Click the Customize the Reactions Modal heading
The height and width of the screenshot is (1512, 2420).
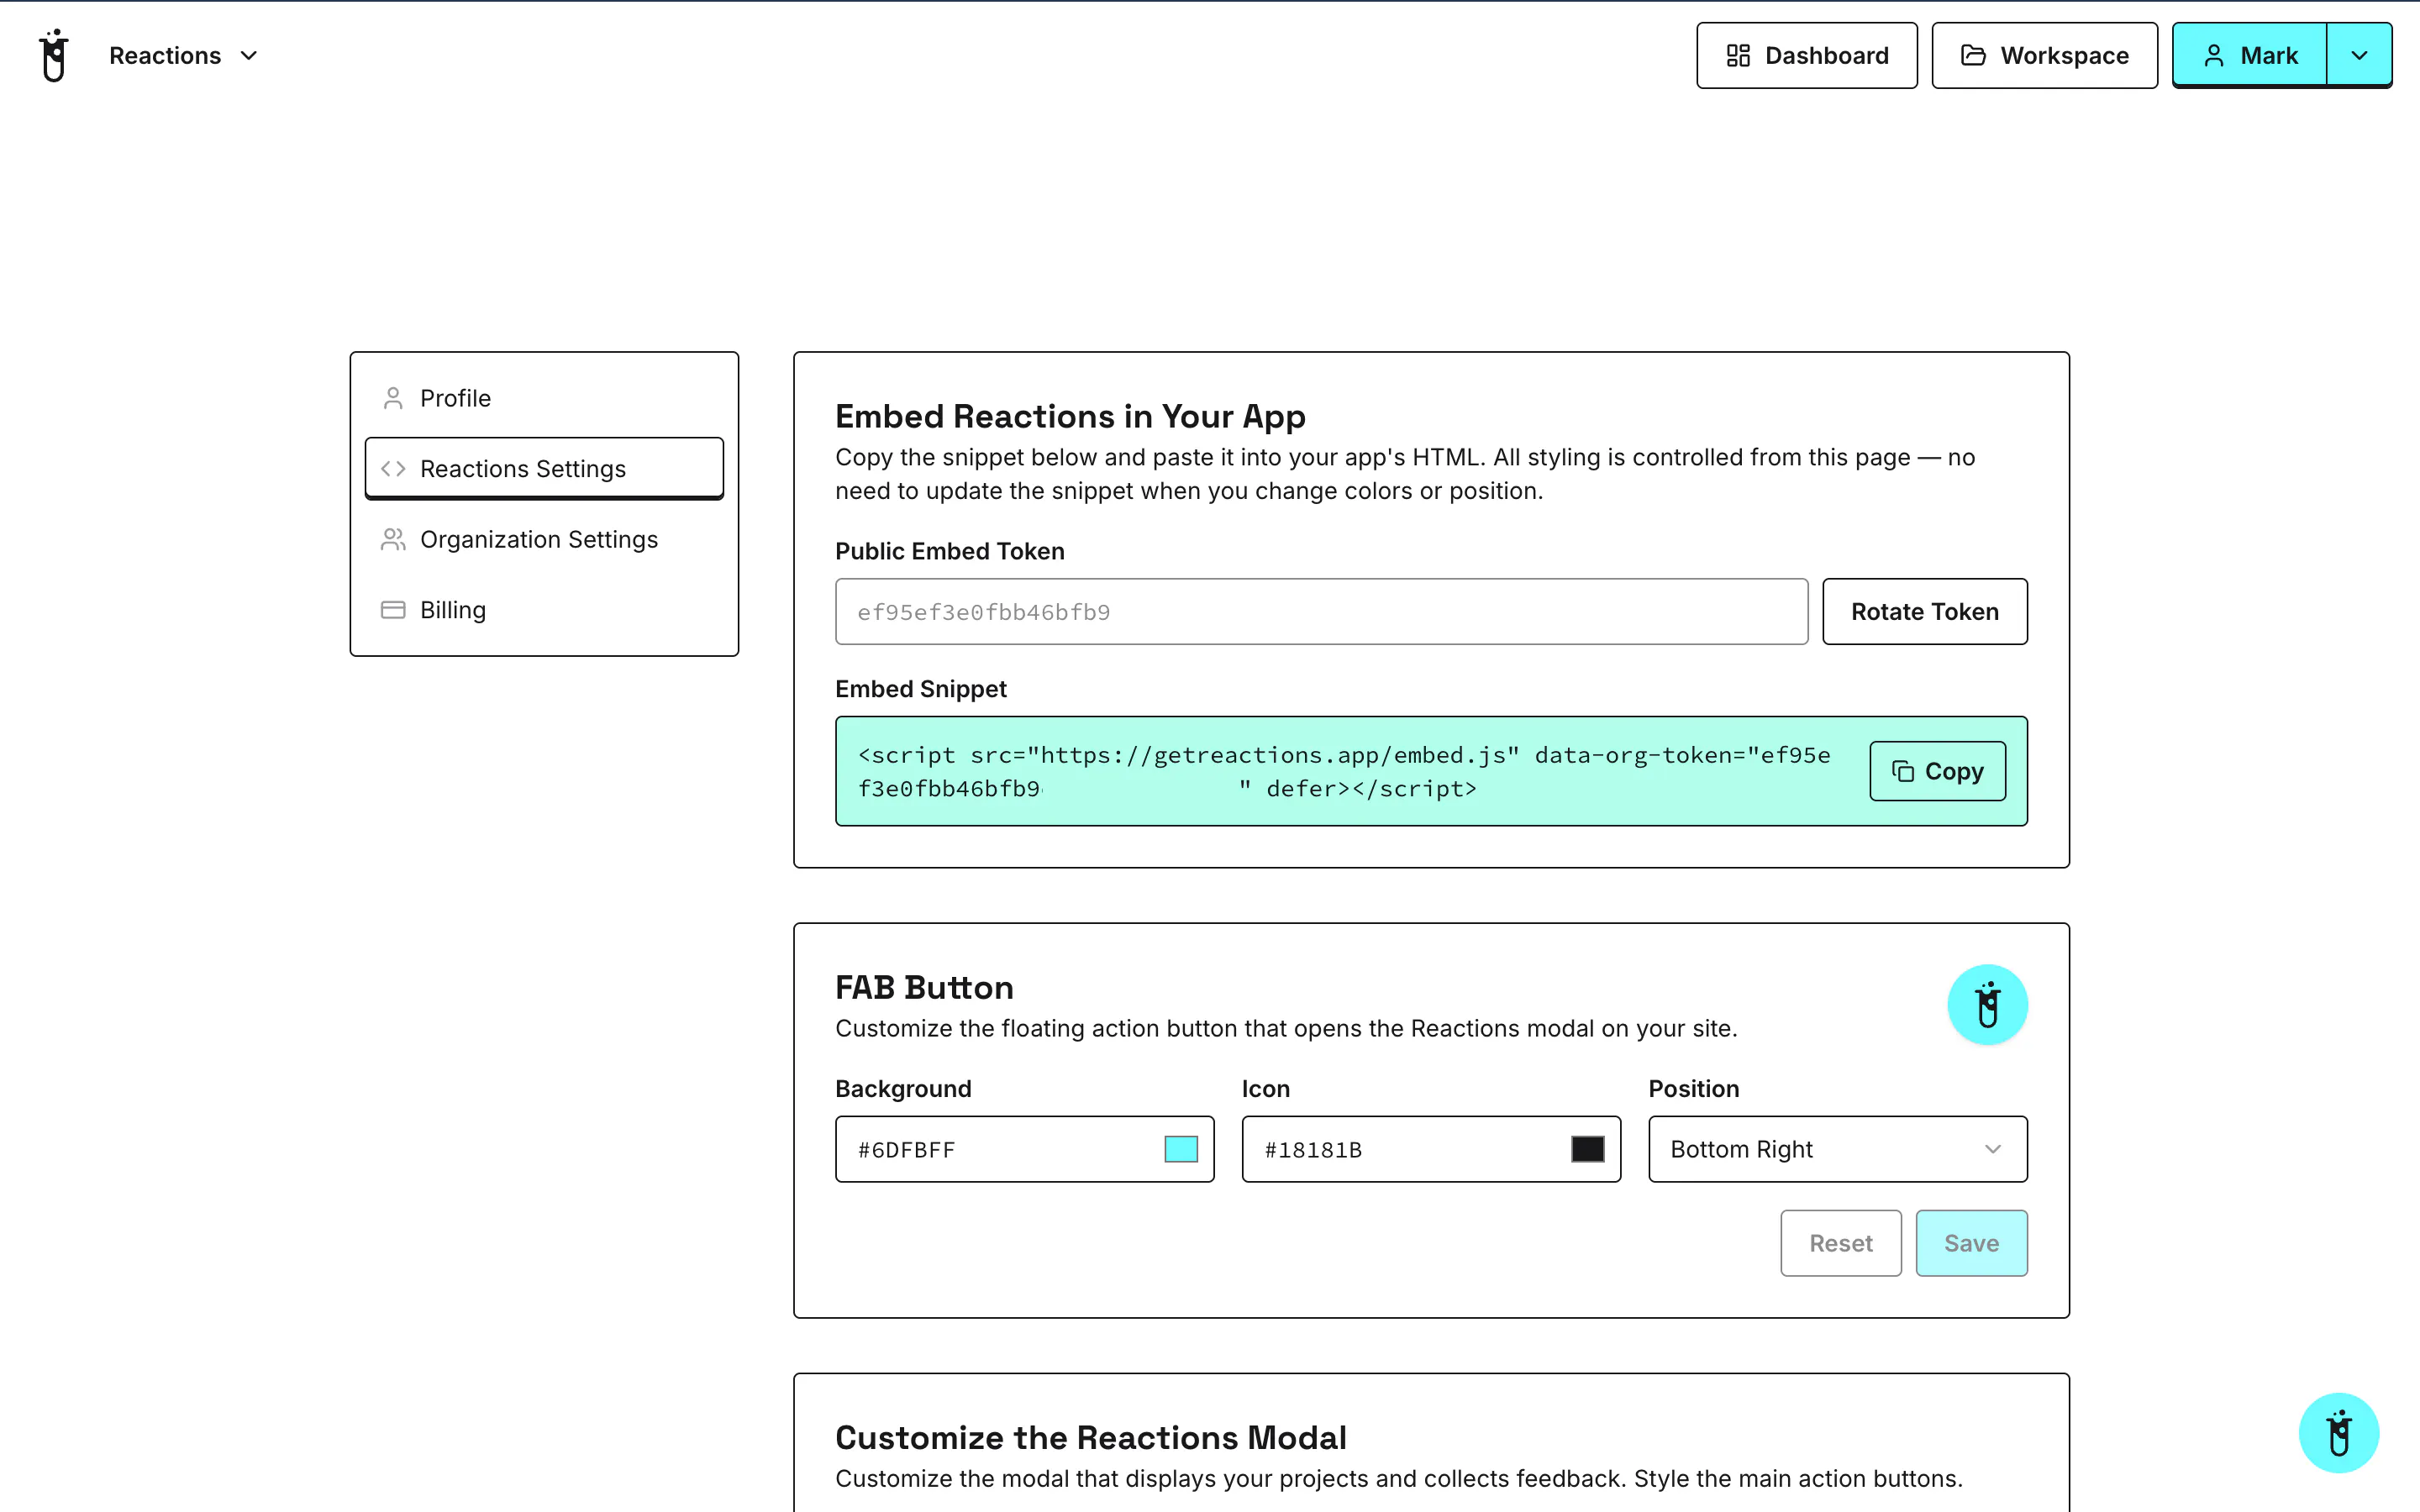[x=1090, y=1437]
